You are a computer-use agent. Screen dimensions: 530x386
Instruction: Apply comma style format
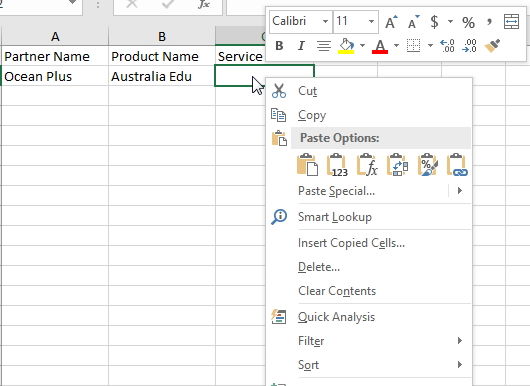(x=489, y=22)
